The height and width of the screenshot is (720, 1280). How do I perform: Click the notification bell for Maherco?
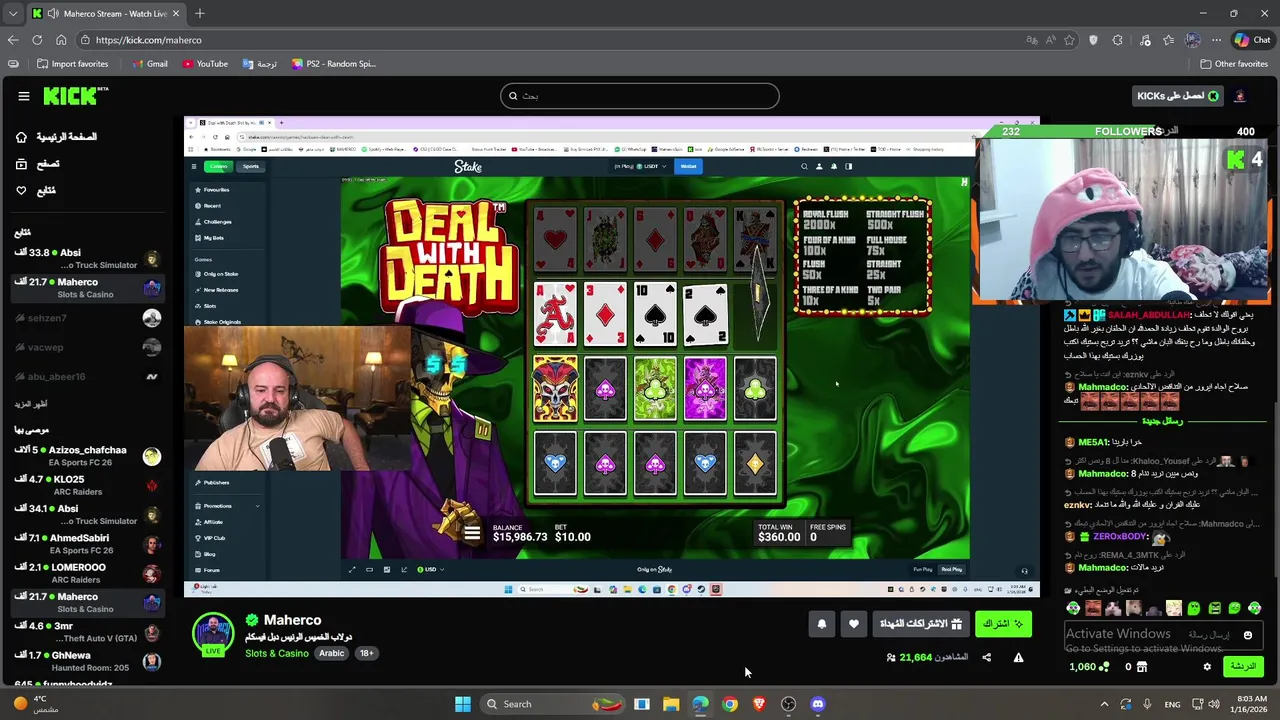(821, 624)
